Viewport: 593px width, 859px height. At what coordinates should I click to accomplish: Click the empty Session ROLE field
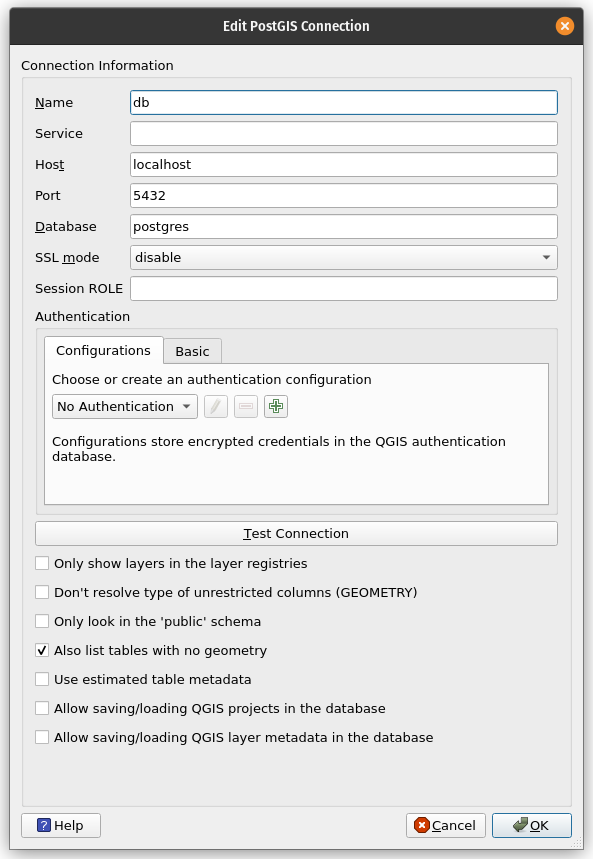(344, 289)
